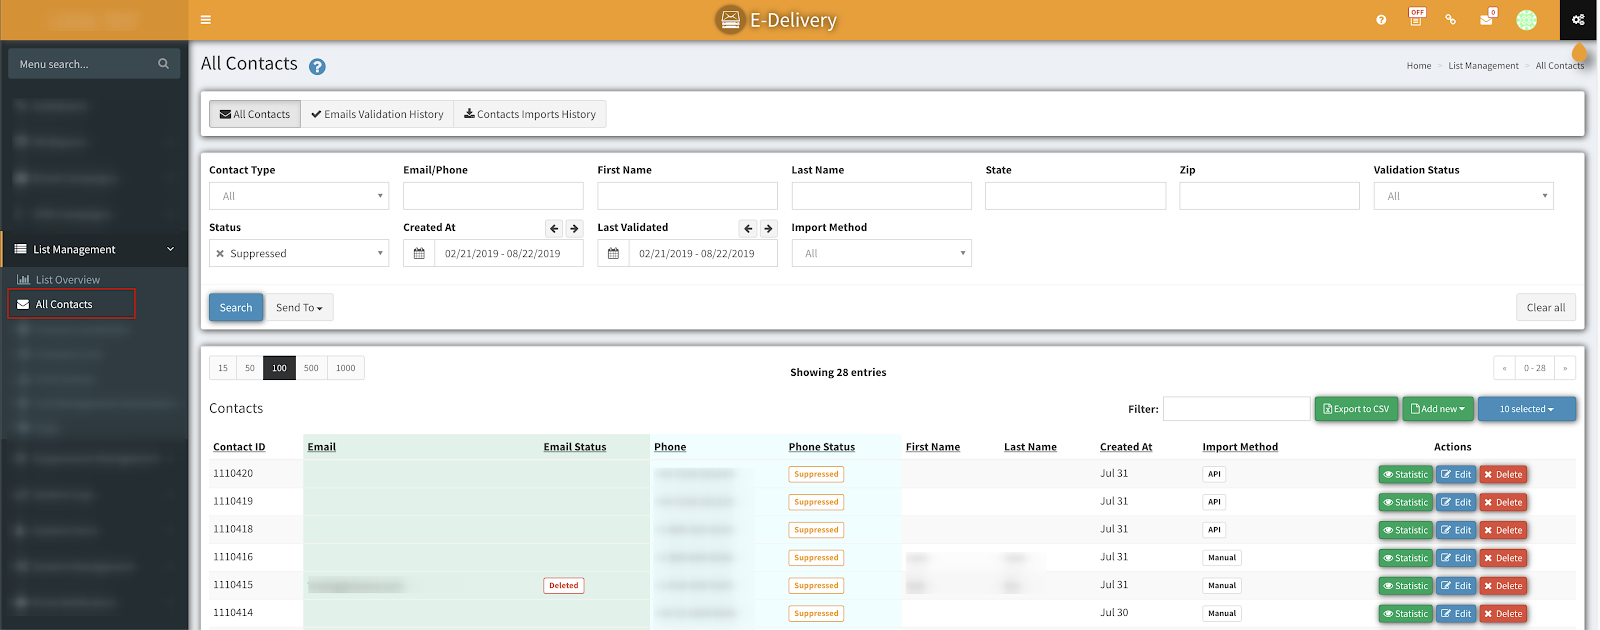
Task: Click the blue Search button
Action: [x=236, y=307]
